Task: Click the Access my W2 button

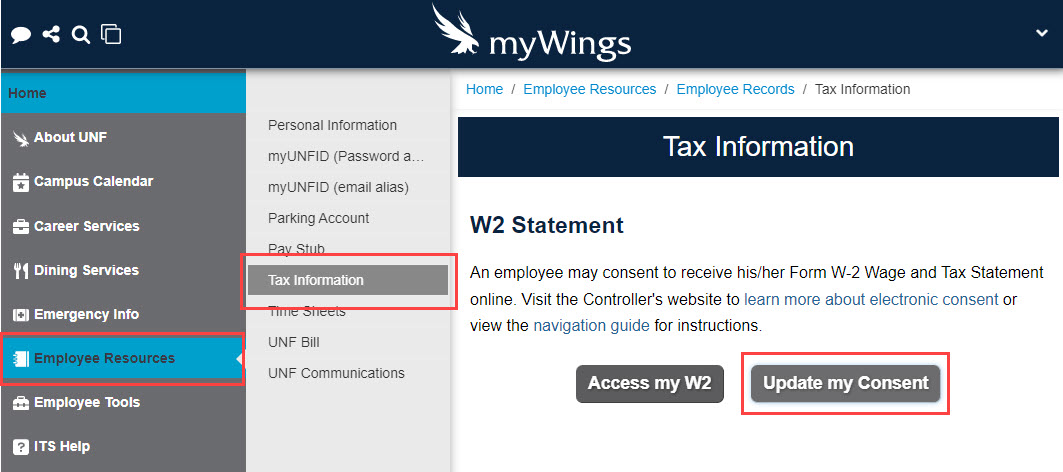Action: click(649, 383)
